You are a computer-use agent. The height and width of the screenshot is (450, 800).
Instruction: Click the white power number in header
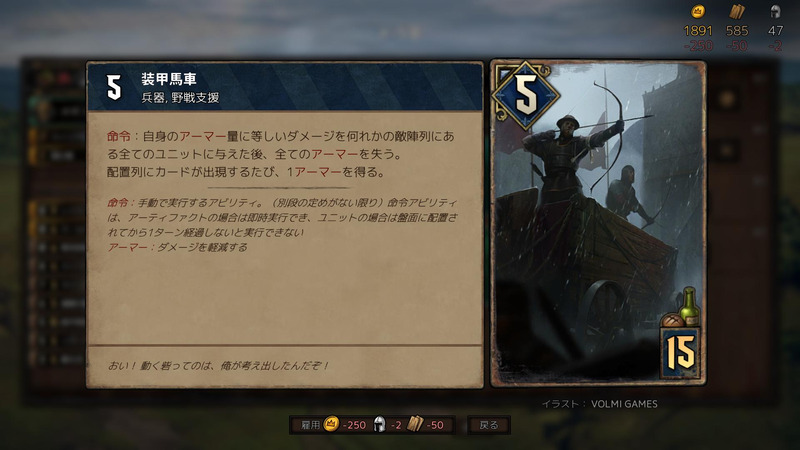click(x=114, y=87)
